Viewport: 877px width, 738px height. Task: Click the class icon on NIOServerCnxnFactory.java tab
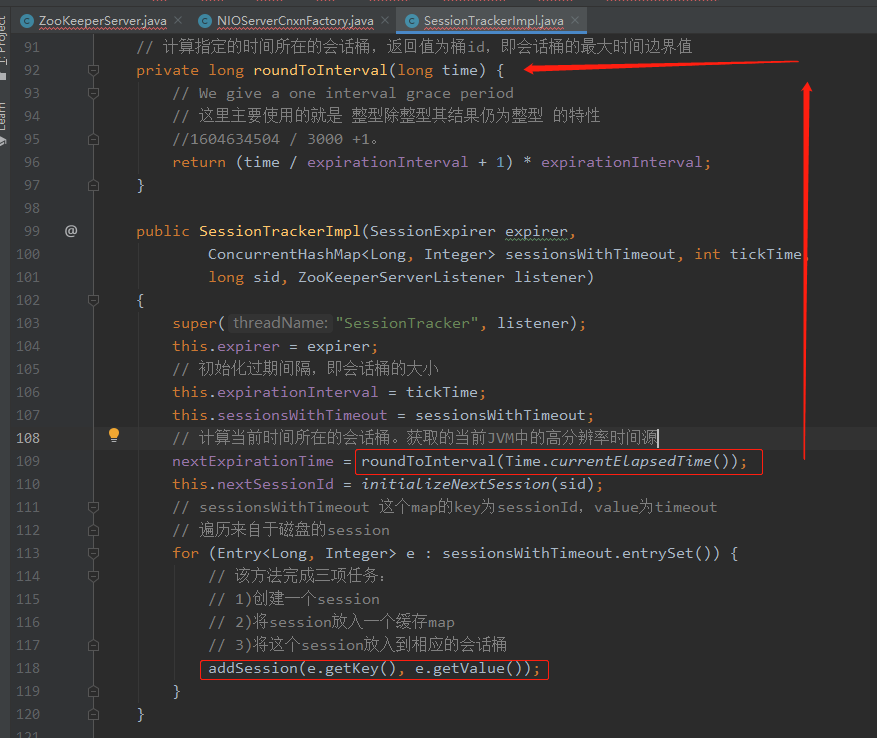pyautogui.click(x=205, y=21)
